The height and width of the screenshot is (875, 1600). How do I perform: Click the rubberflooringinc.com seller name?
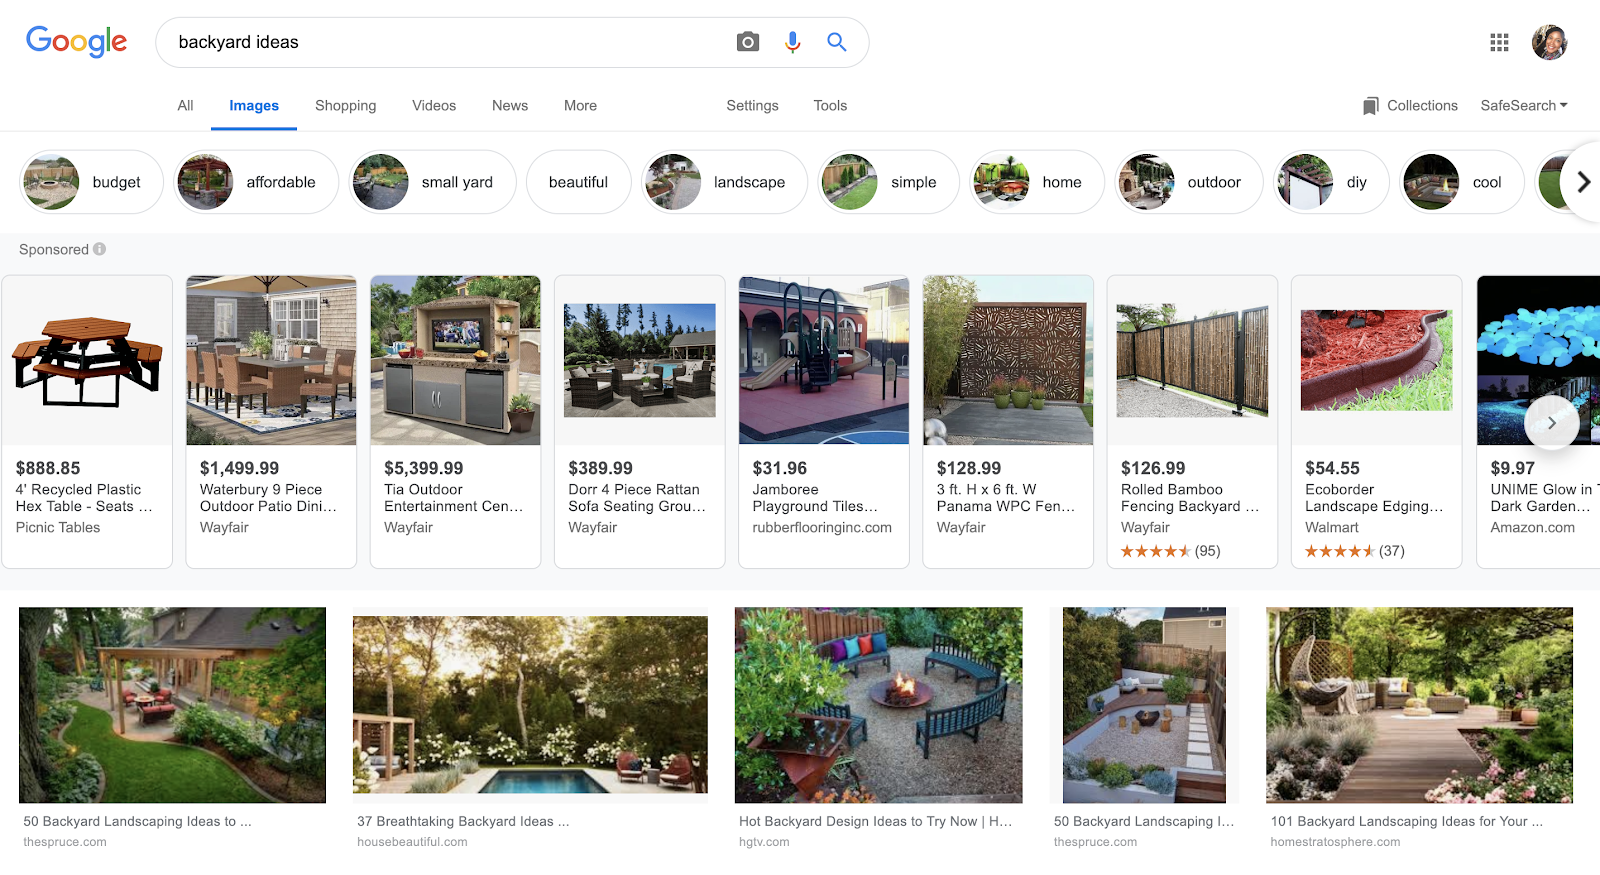pyautogui.click(x=822, y=527)
